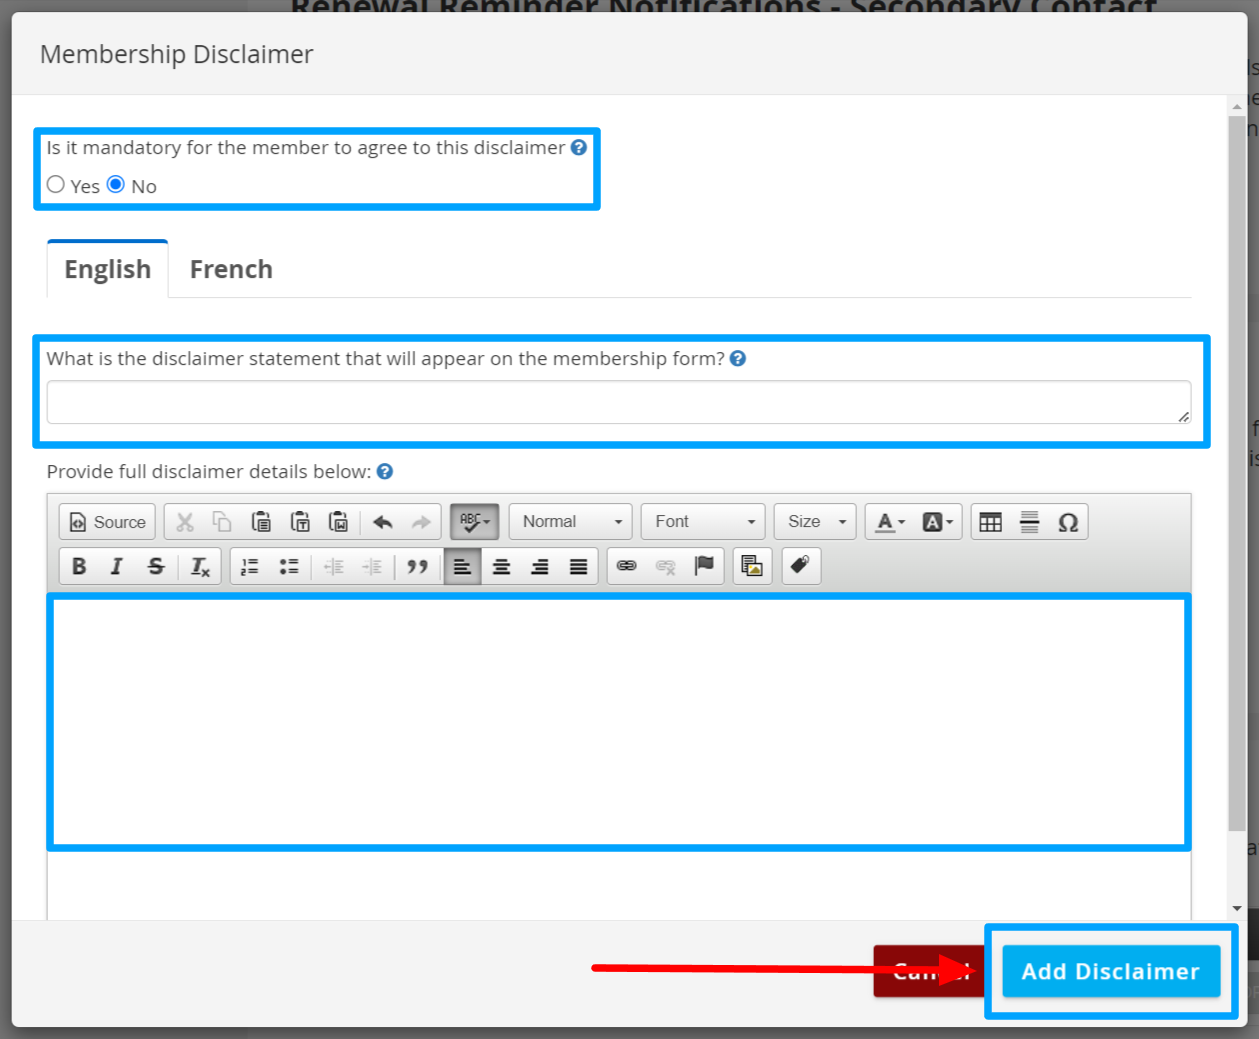The width and height of the screenshot is (1259, 1039).
Task: Insert a horizontal line
Action: 1029,522
